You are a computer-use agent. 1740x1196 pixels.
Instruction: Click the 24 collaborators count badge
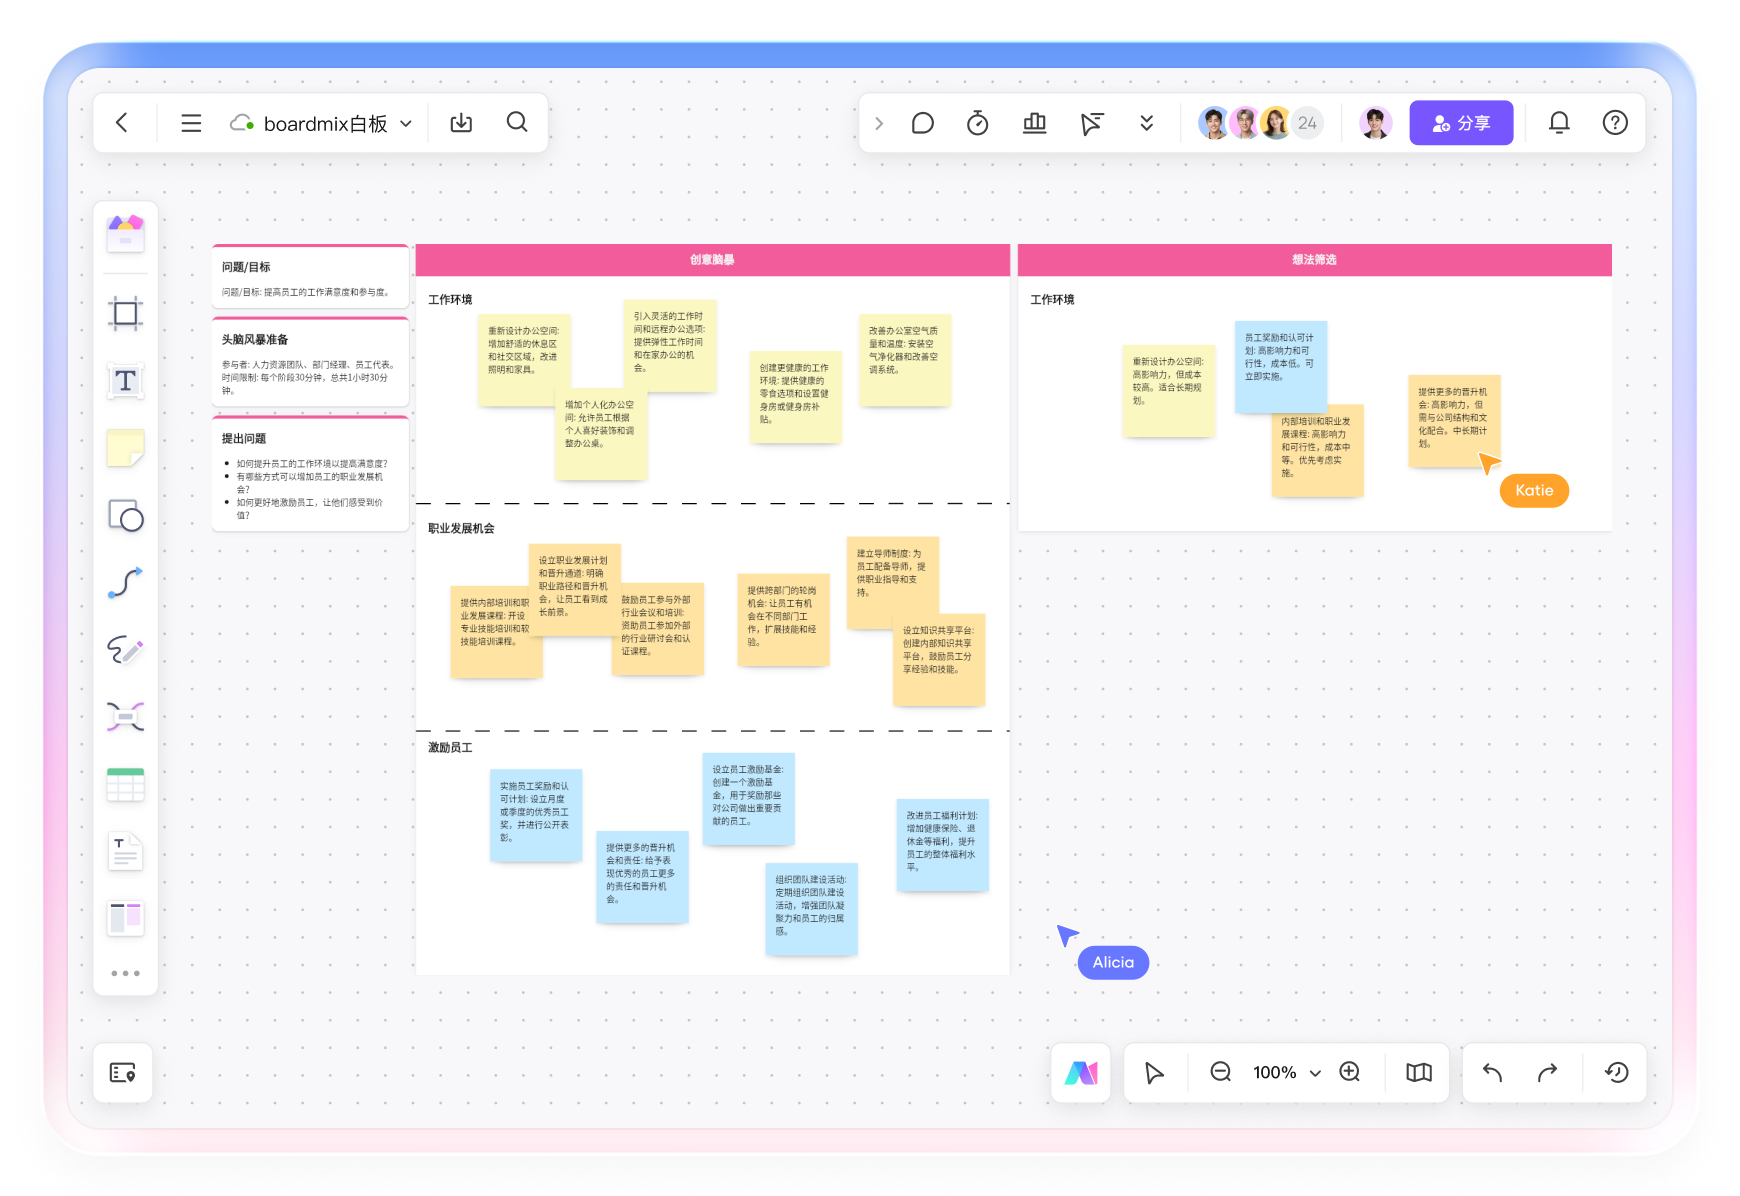point(1307,123)
